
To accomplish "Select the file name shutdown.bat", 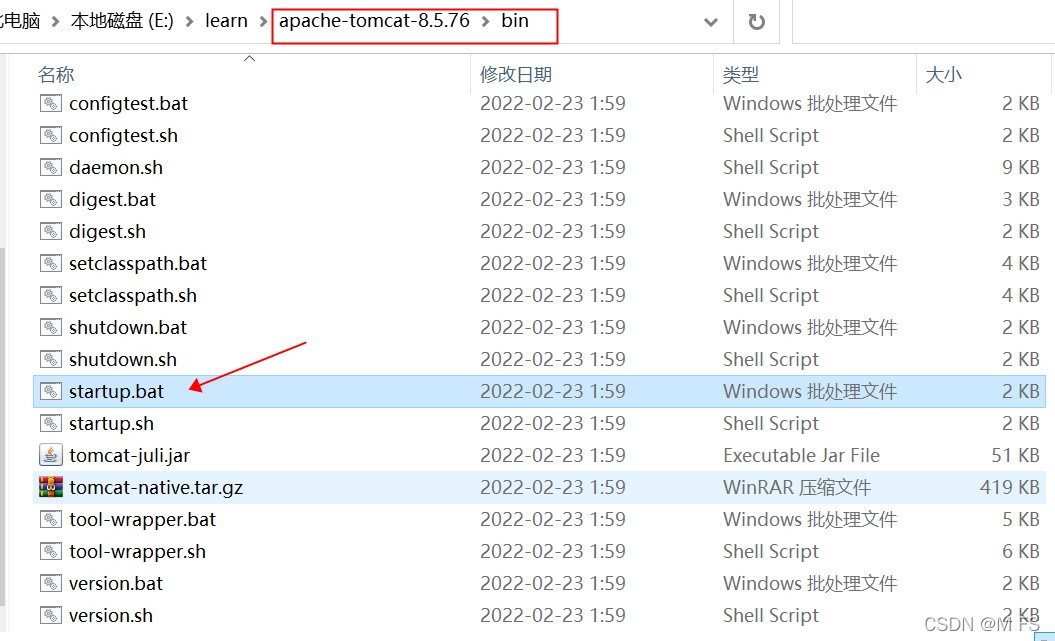I will click(x=128, y=328).
